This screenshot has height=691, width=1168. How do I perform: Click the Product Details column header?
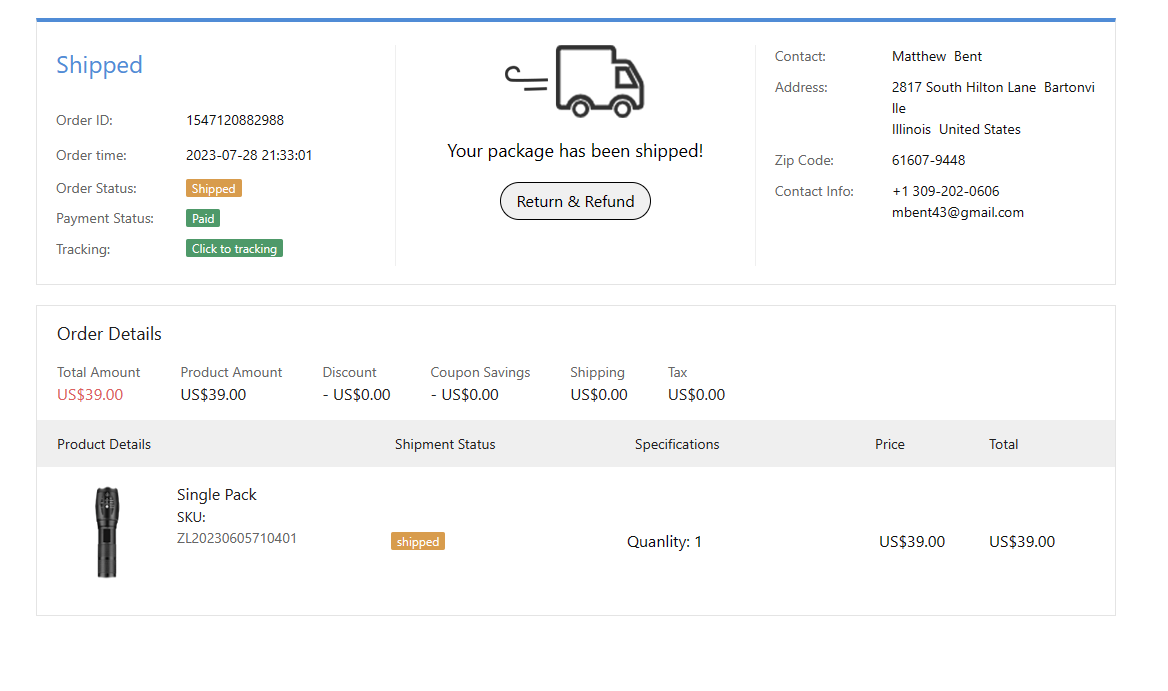click(104, 444)
